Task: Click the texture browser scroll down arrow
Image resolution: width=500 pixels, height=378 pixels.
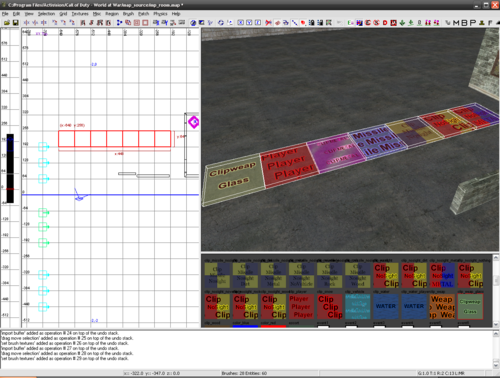Action: pos(496,324)
